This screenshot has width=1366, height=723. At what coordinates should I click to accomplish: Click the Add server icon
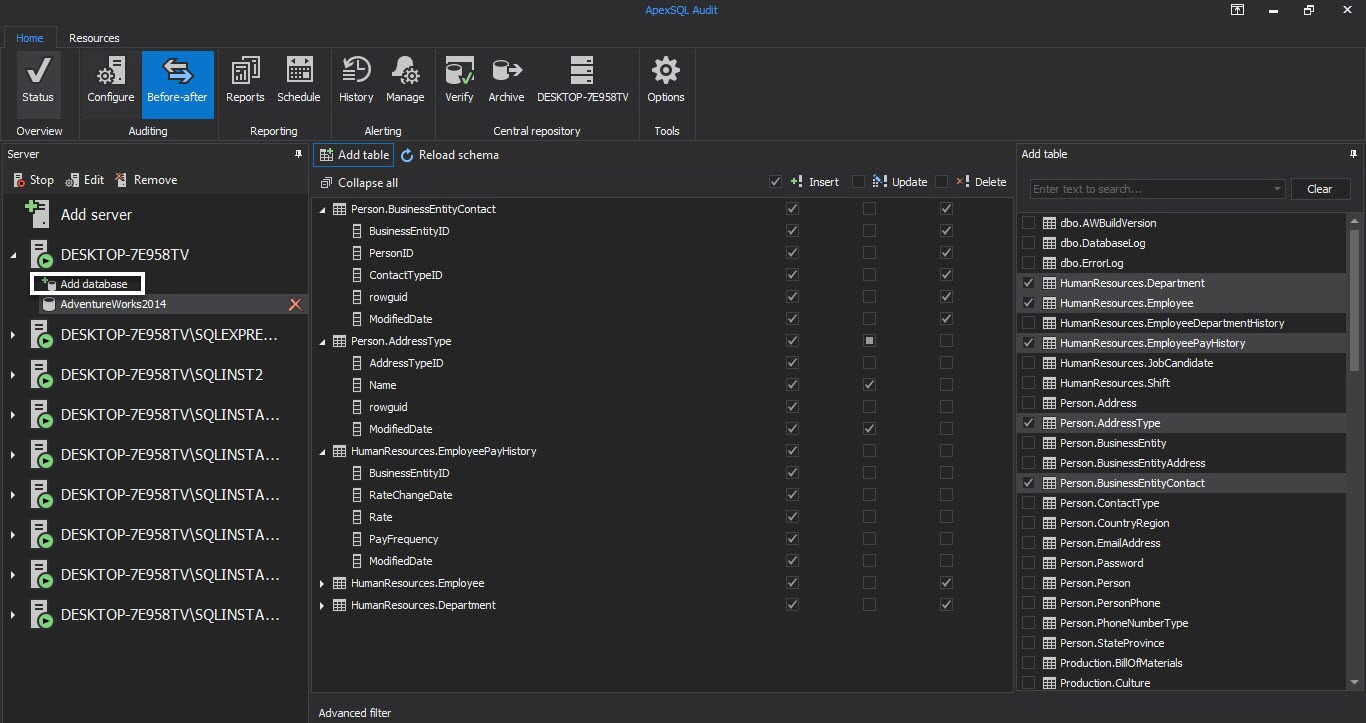tap(38, 214)
